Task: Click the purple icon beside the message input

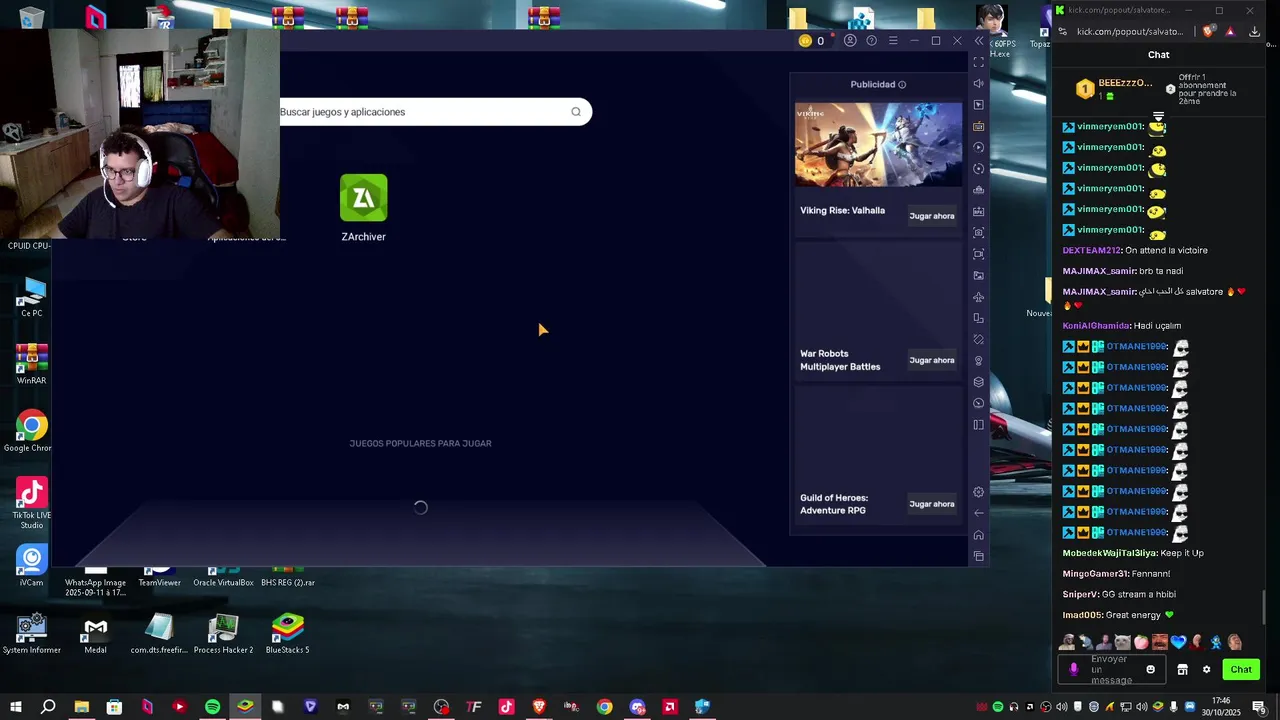Action: tap(1074, 670)
